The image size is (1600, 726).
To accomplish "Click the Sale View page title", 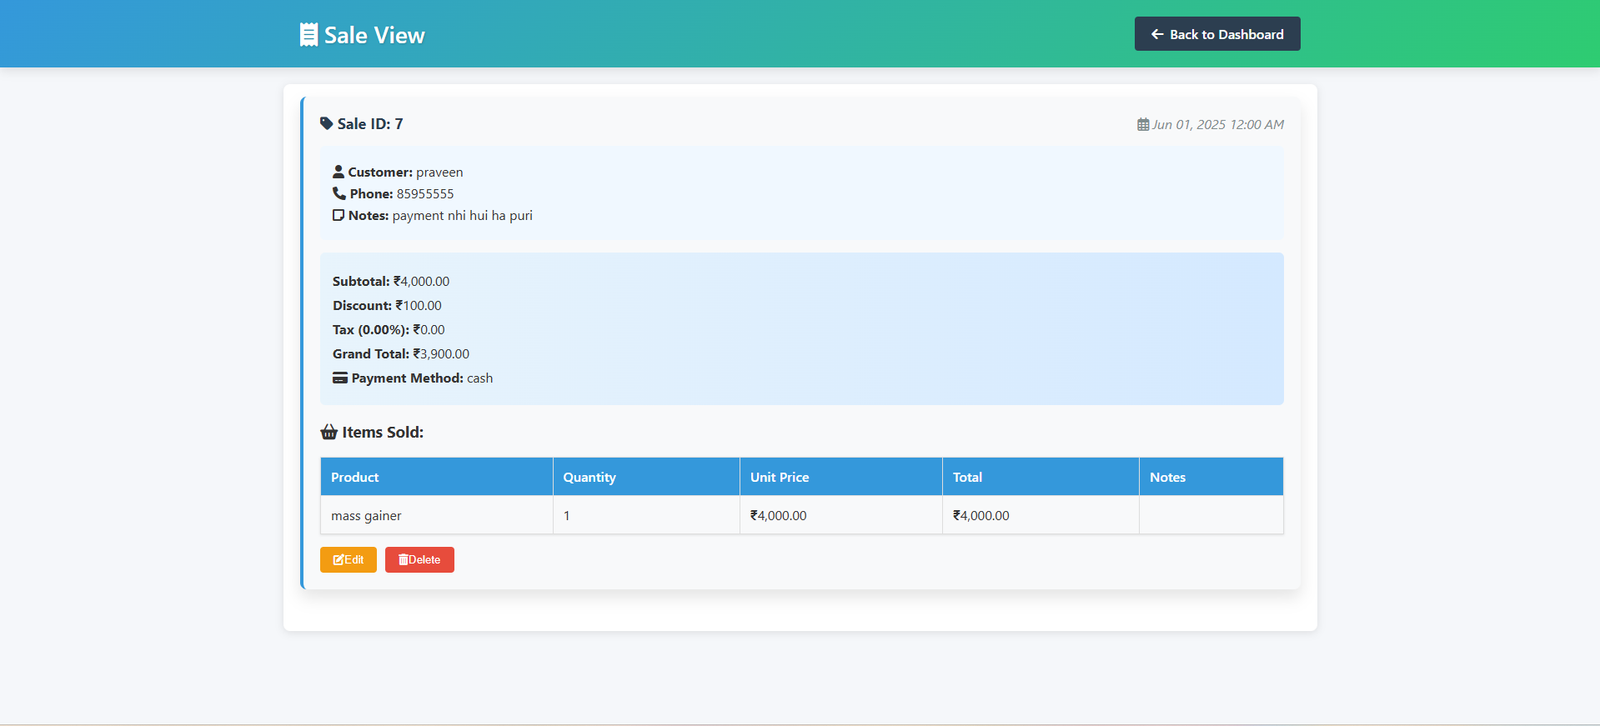I will tap(374, 35).
